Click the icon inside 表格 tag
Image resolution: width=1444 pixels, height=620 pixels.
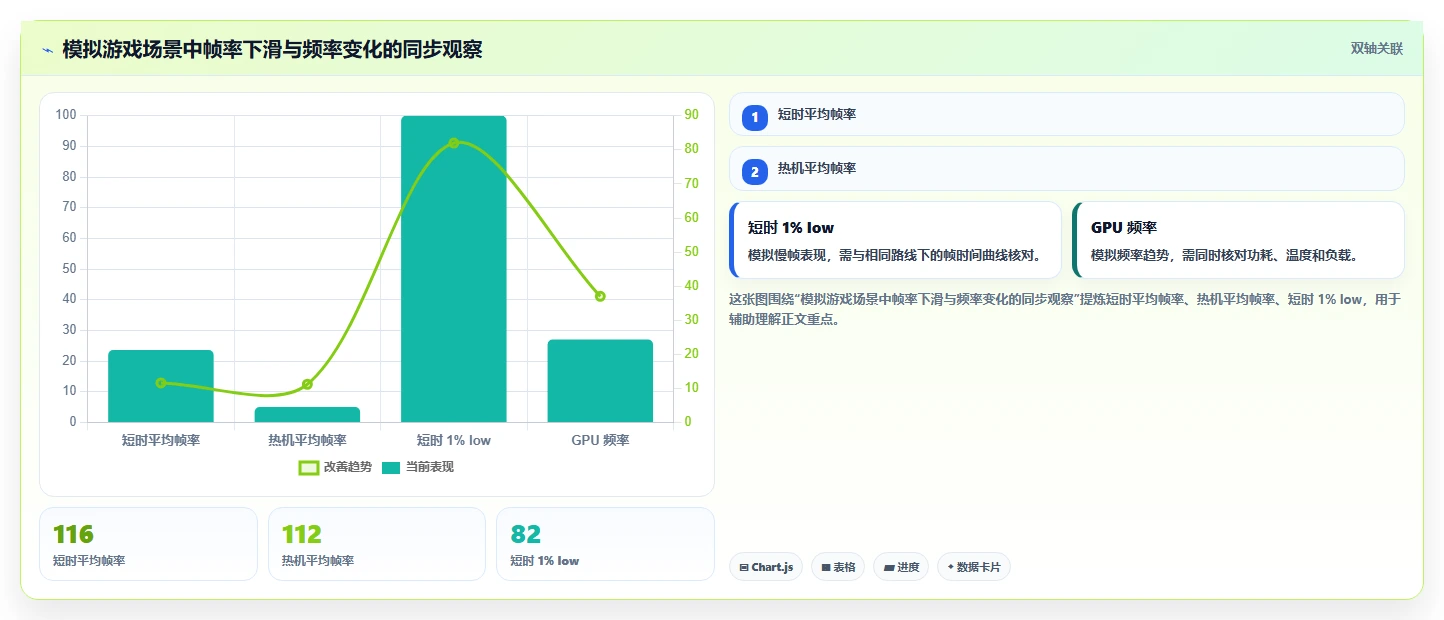[x=826, y=567]
